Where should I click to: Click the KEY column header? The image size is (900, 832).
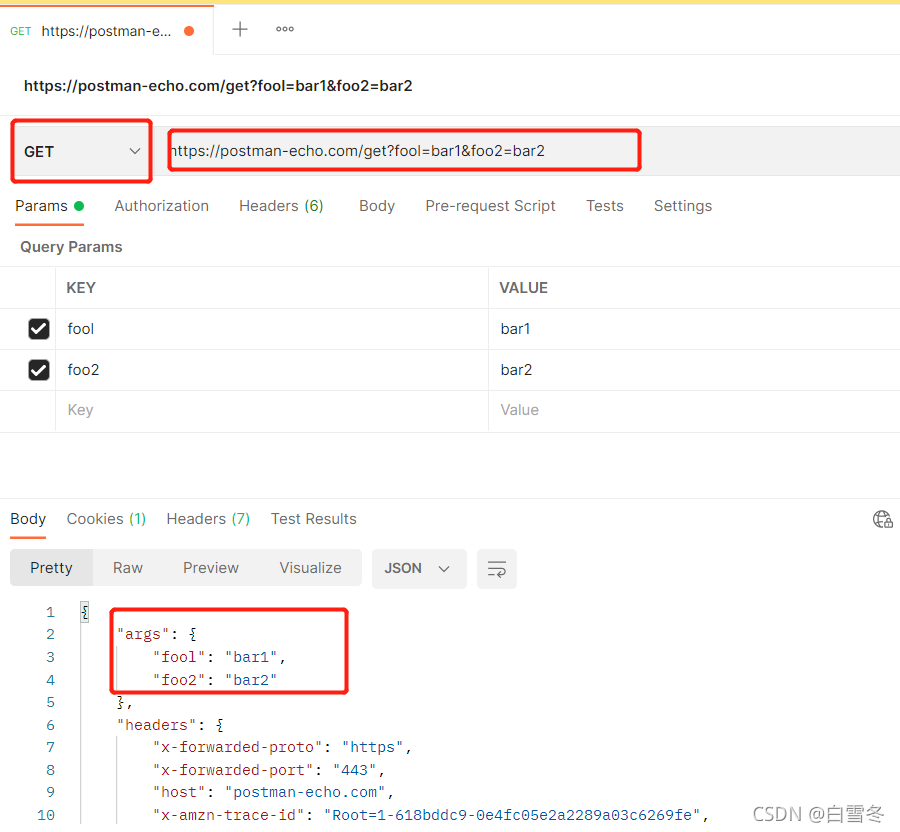tap(81, 288)
